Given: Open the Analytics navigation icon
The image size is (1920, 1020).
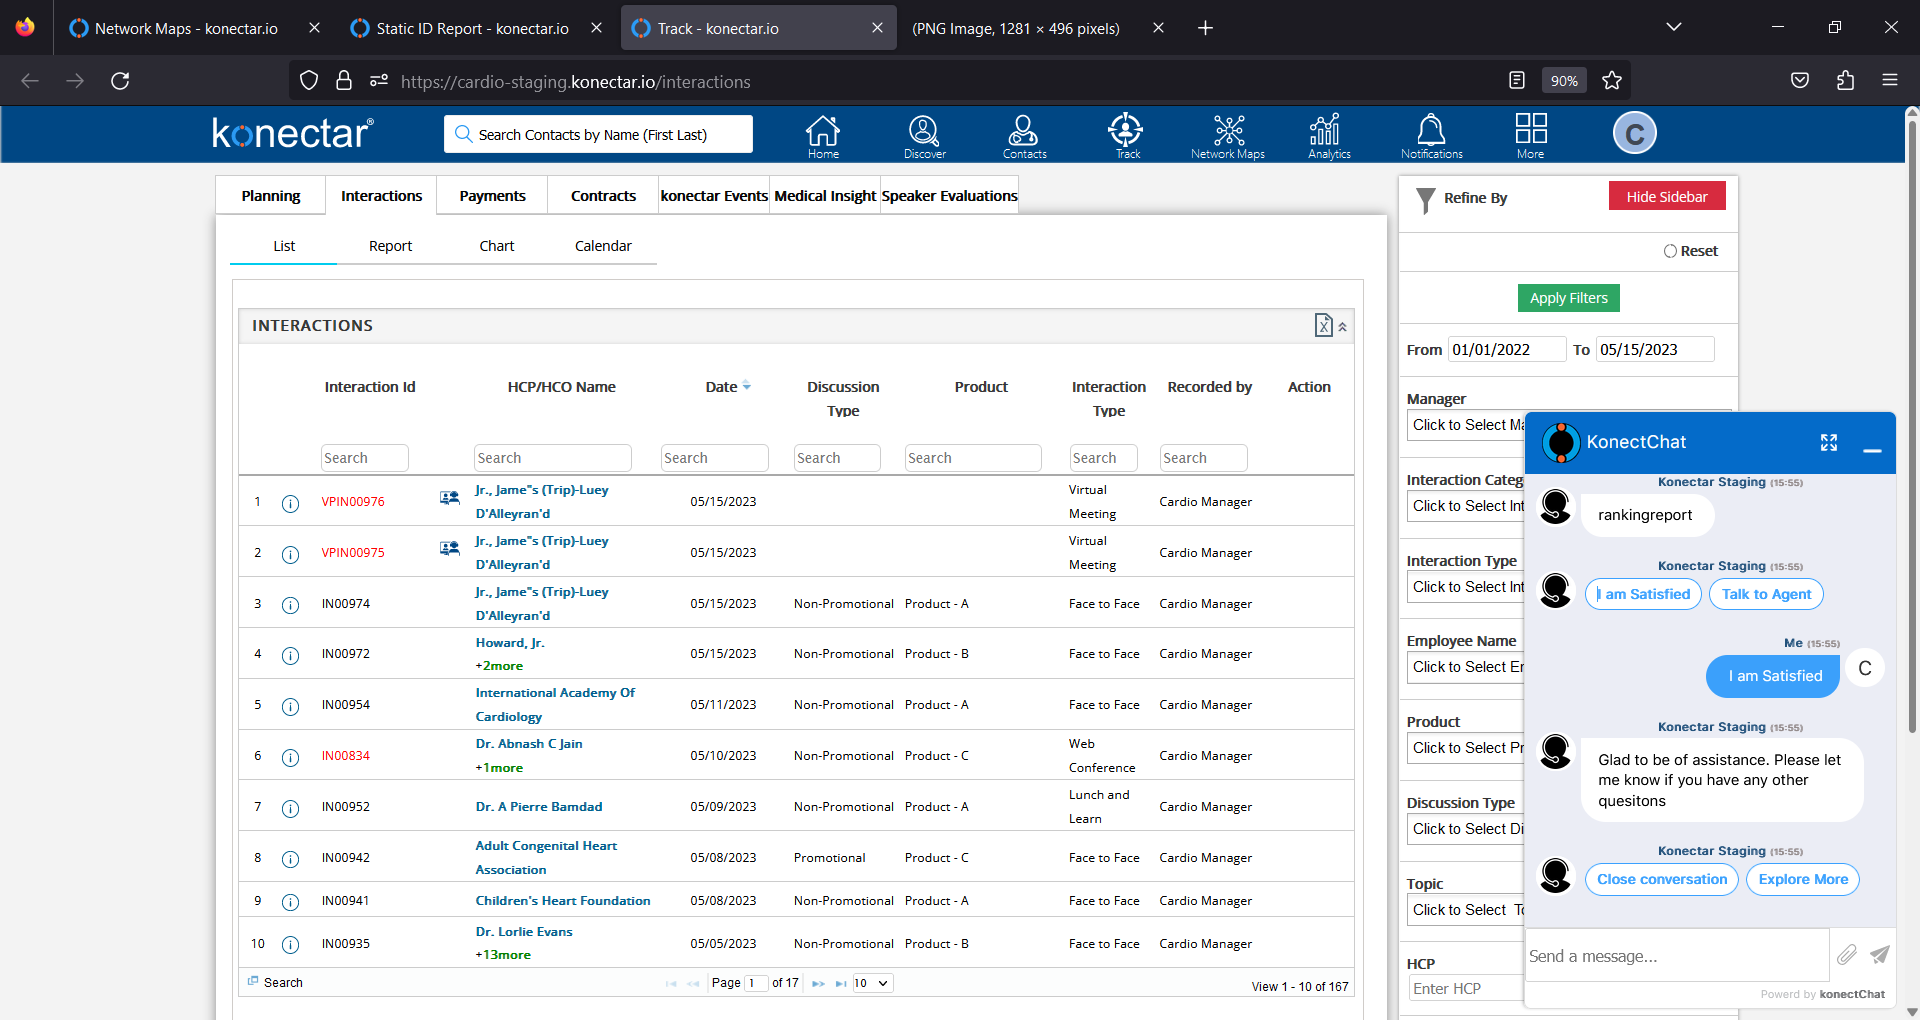Looking at the screenshot, I should 1328,136.
